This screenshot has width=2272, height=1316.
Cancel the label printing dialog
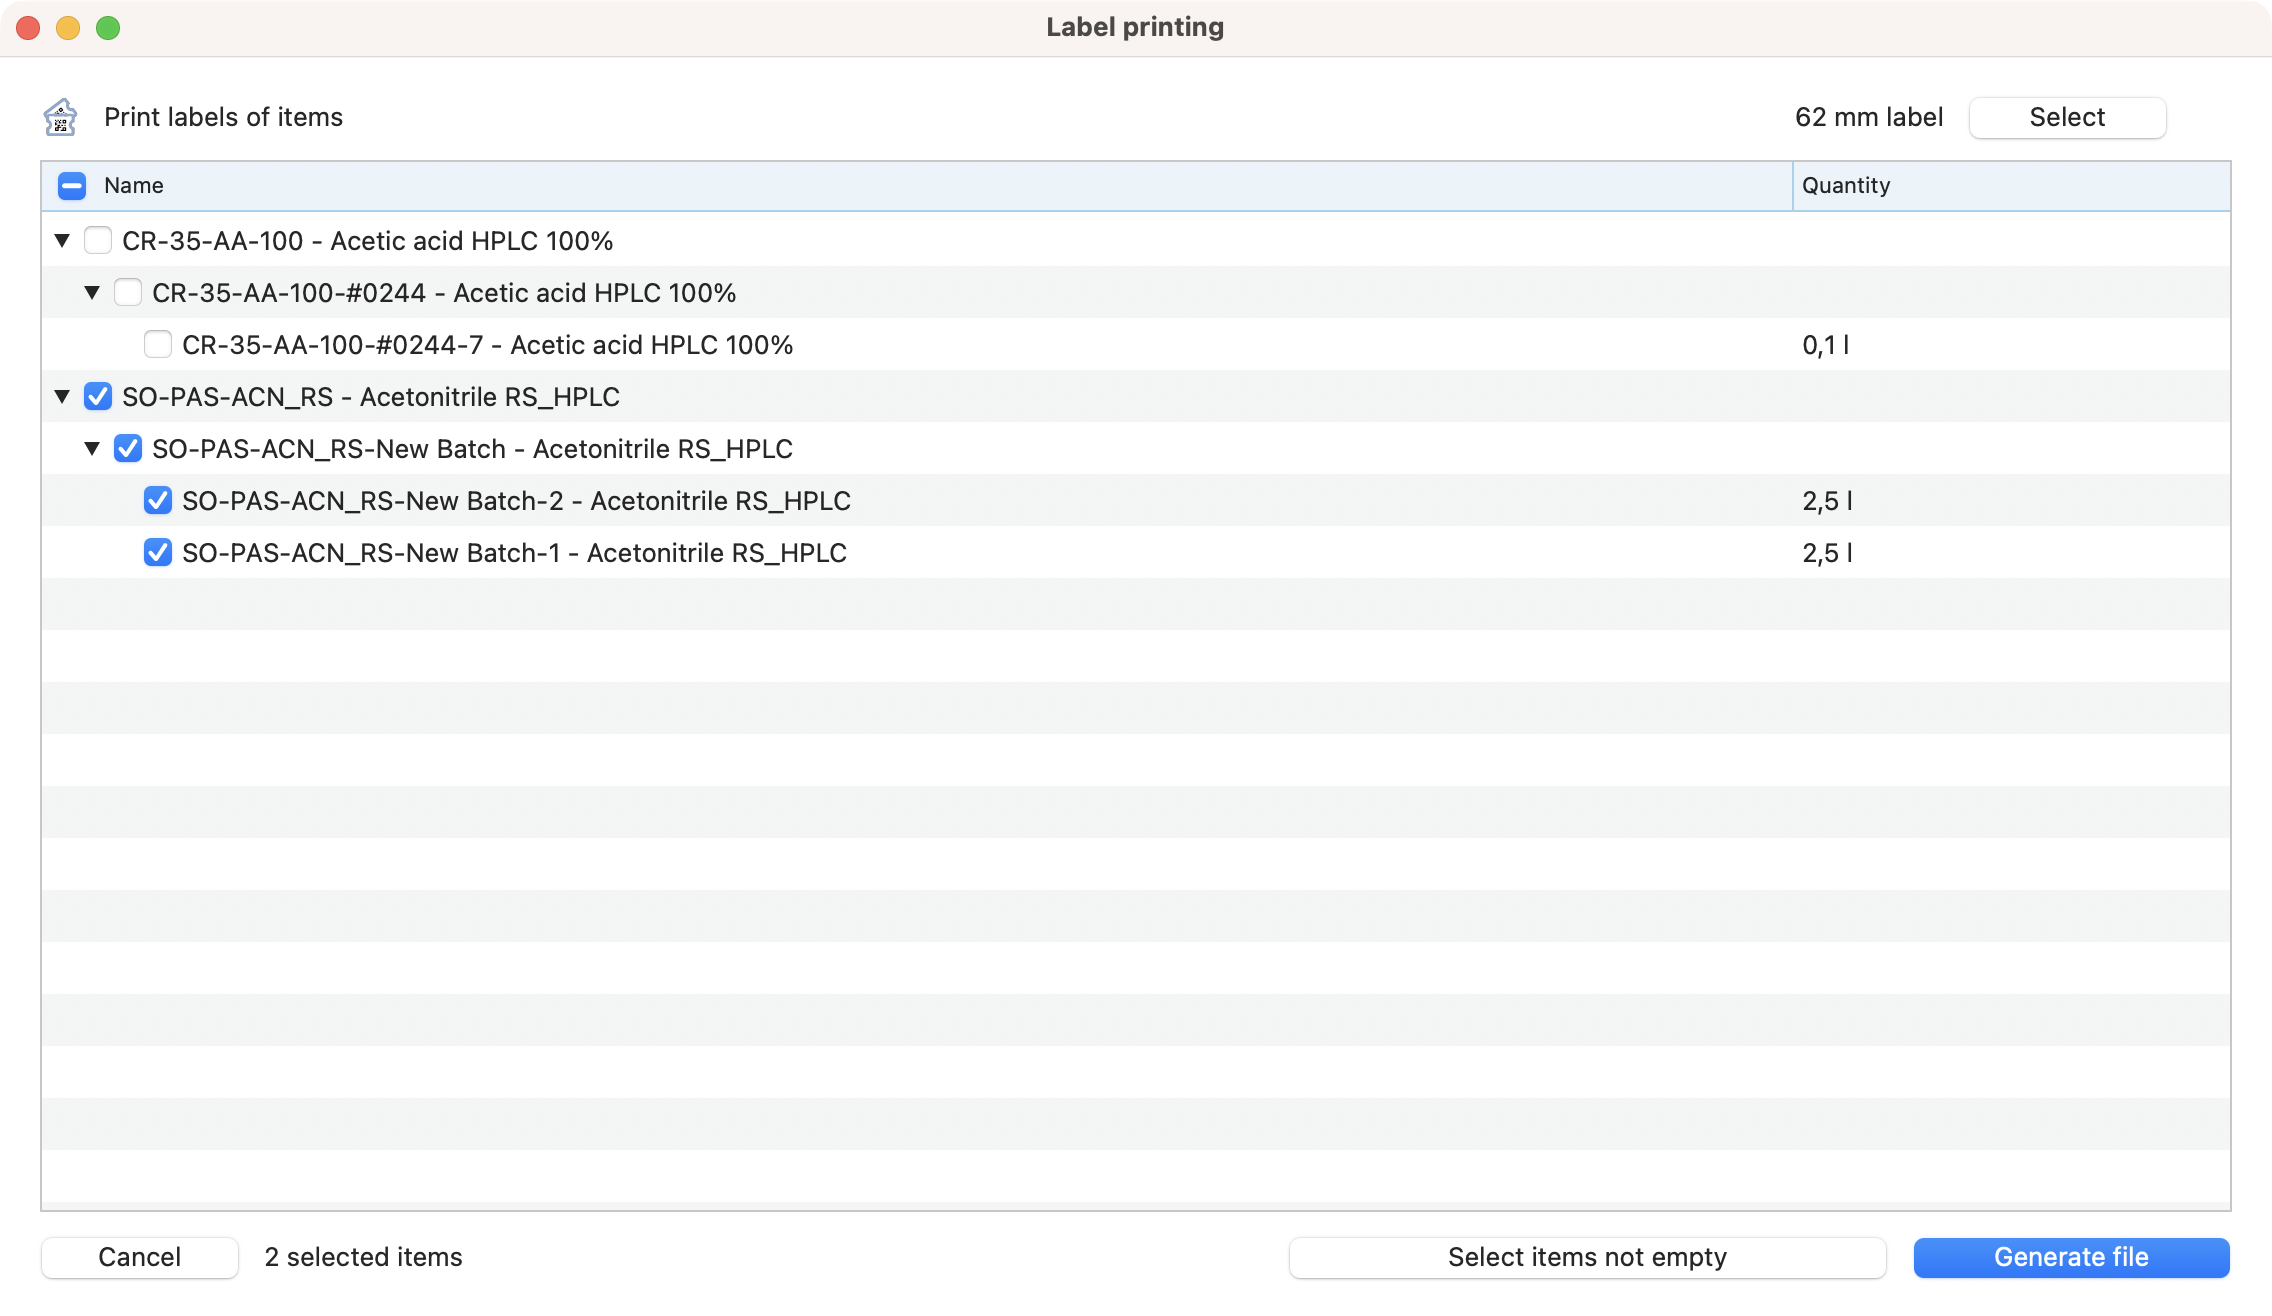pyautogui.click(x=140, y=1257)
